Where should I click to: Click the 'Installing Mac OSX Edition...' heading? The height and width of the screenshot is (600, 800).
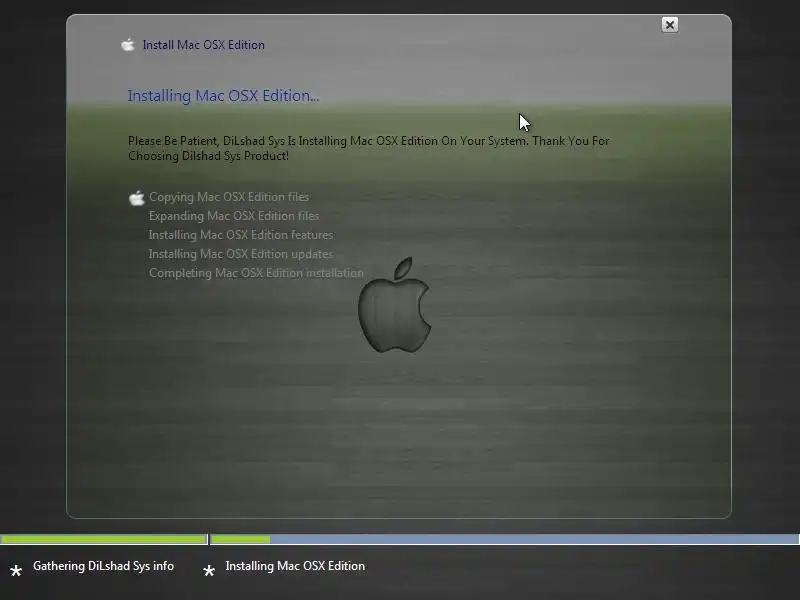(223, 95)
